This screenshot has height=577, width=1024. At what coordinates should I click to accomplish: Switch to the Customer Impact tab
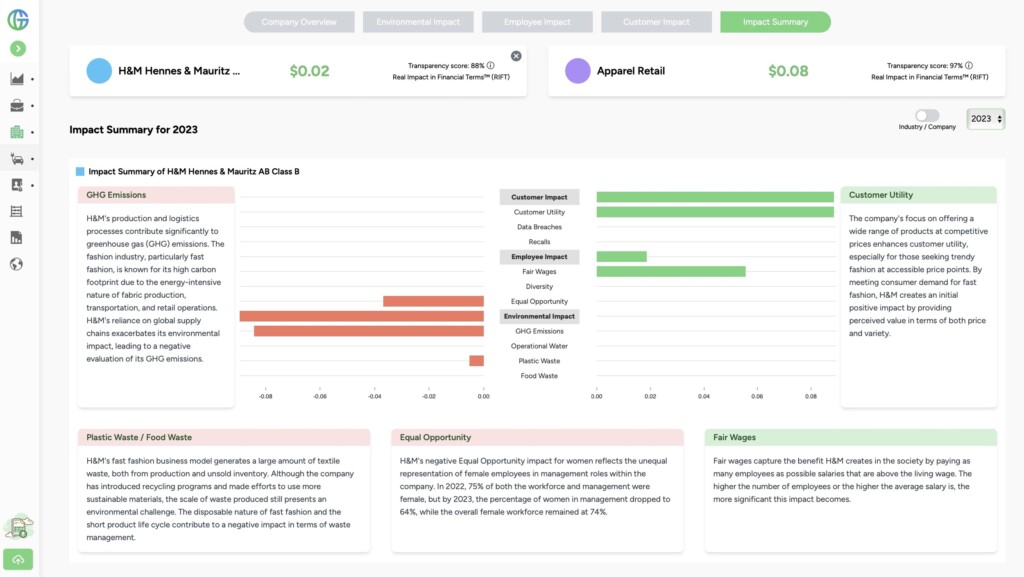[x=656, y=22]
